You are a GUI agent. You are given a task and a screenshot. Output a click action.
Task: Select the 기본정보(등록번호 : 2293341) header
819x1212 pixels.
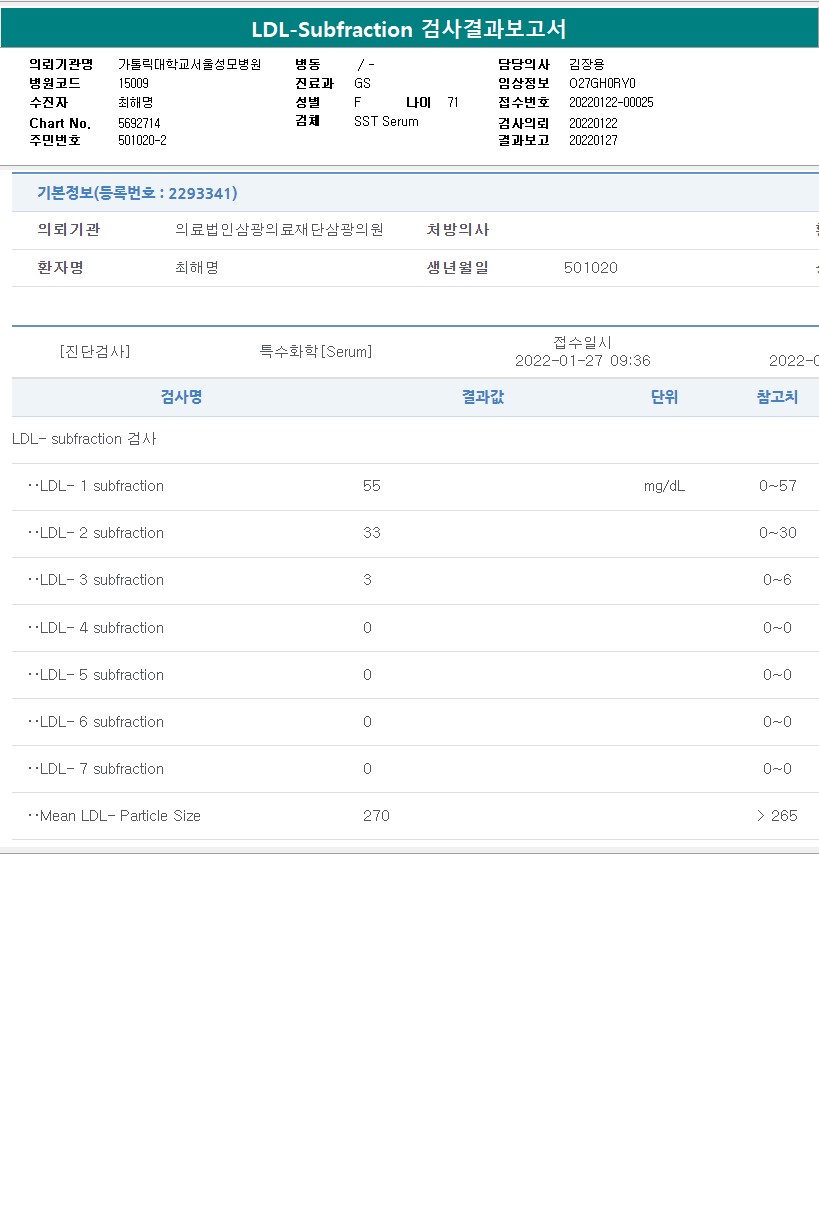tap(137, 193)
